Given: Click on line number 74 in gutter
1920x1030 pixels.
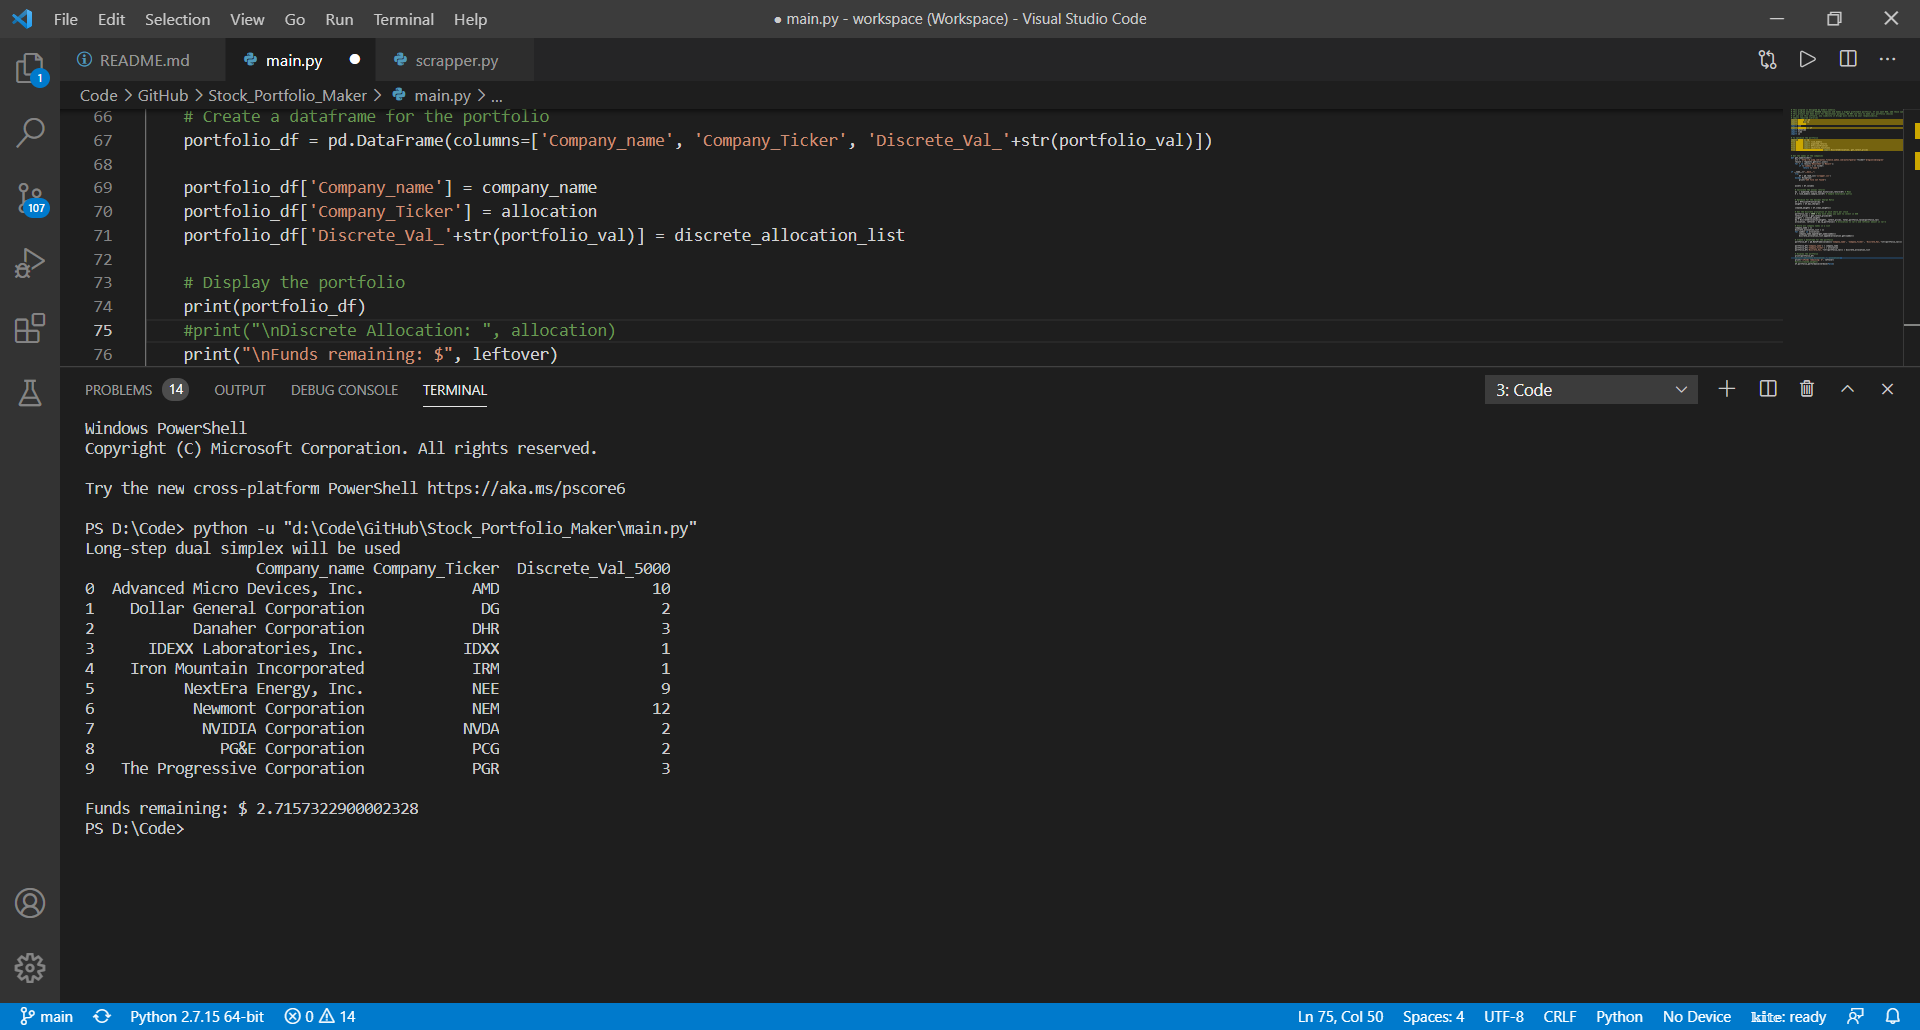Looking at the screenshot, I should click(102, 306).
